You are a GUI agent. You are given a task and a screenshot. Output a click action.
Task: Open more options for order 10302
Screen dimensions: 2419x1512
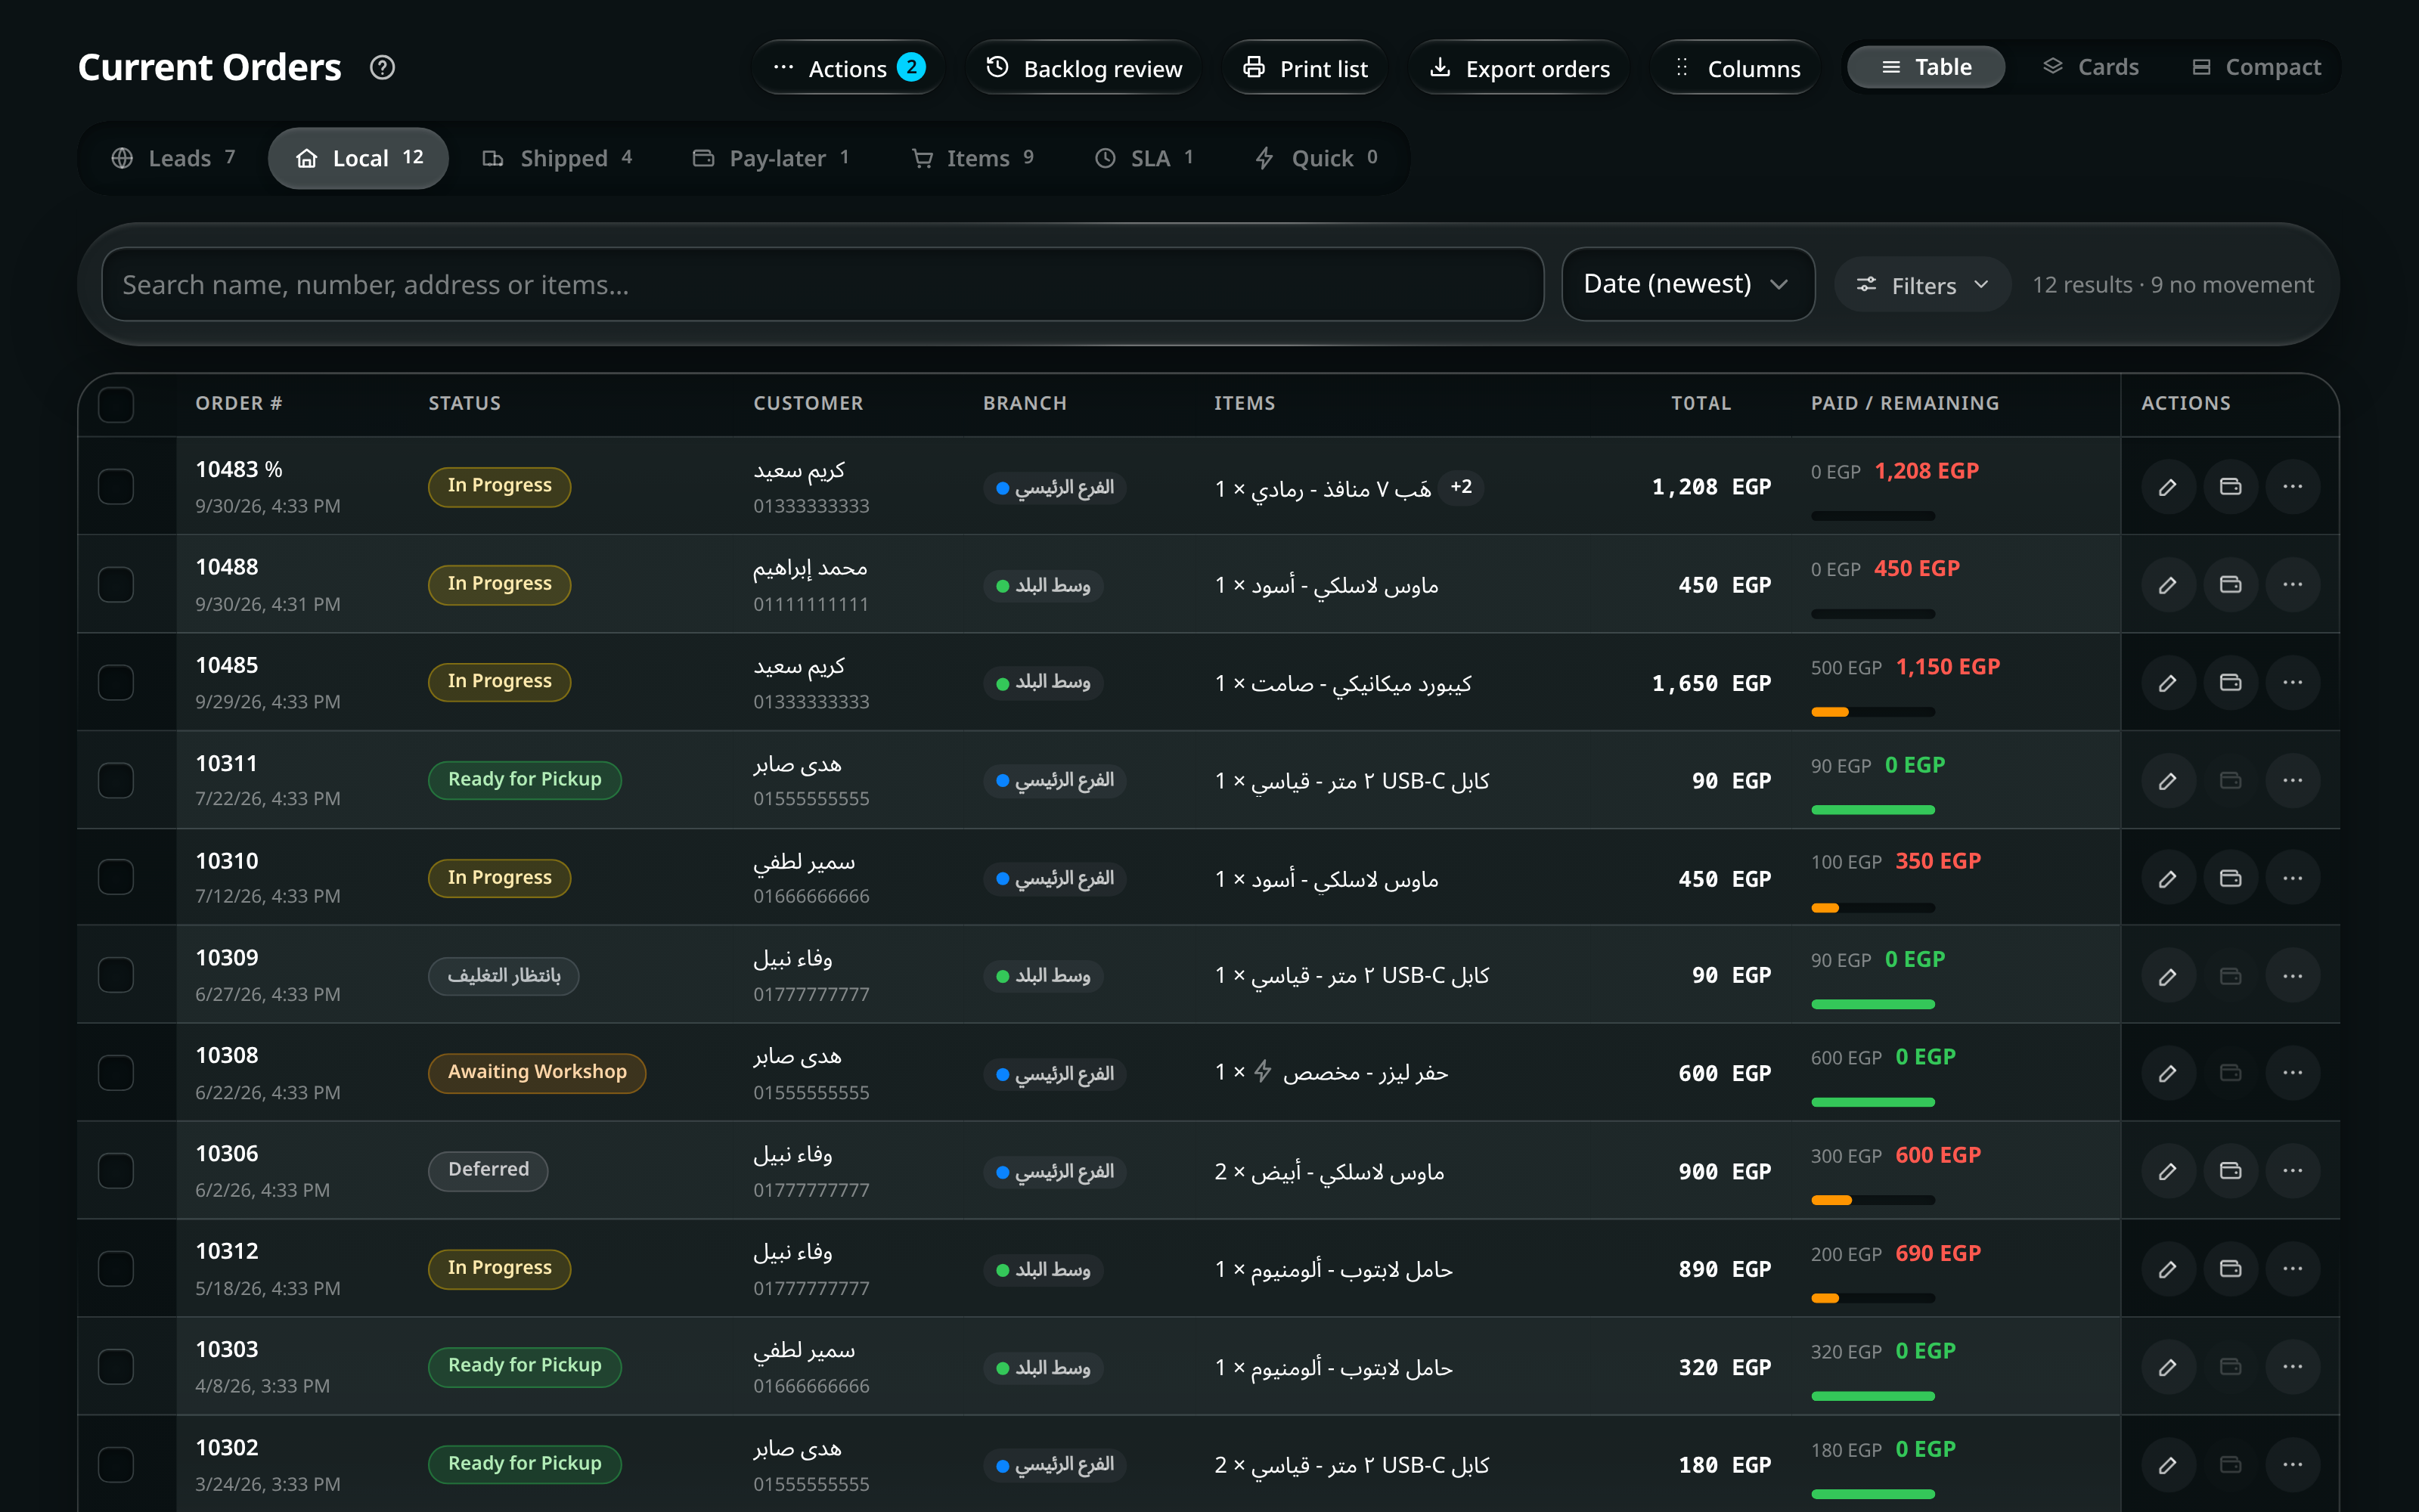coord(2293,1465)
